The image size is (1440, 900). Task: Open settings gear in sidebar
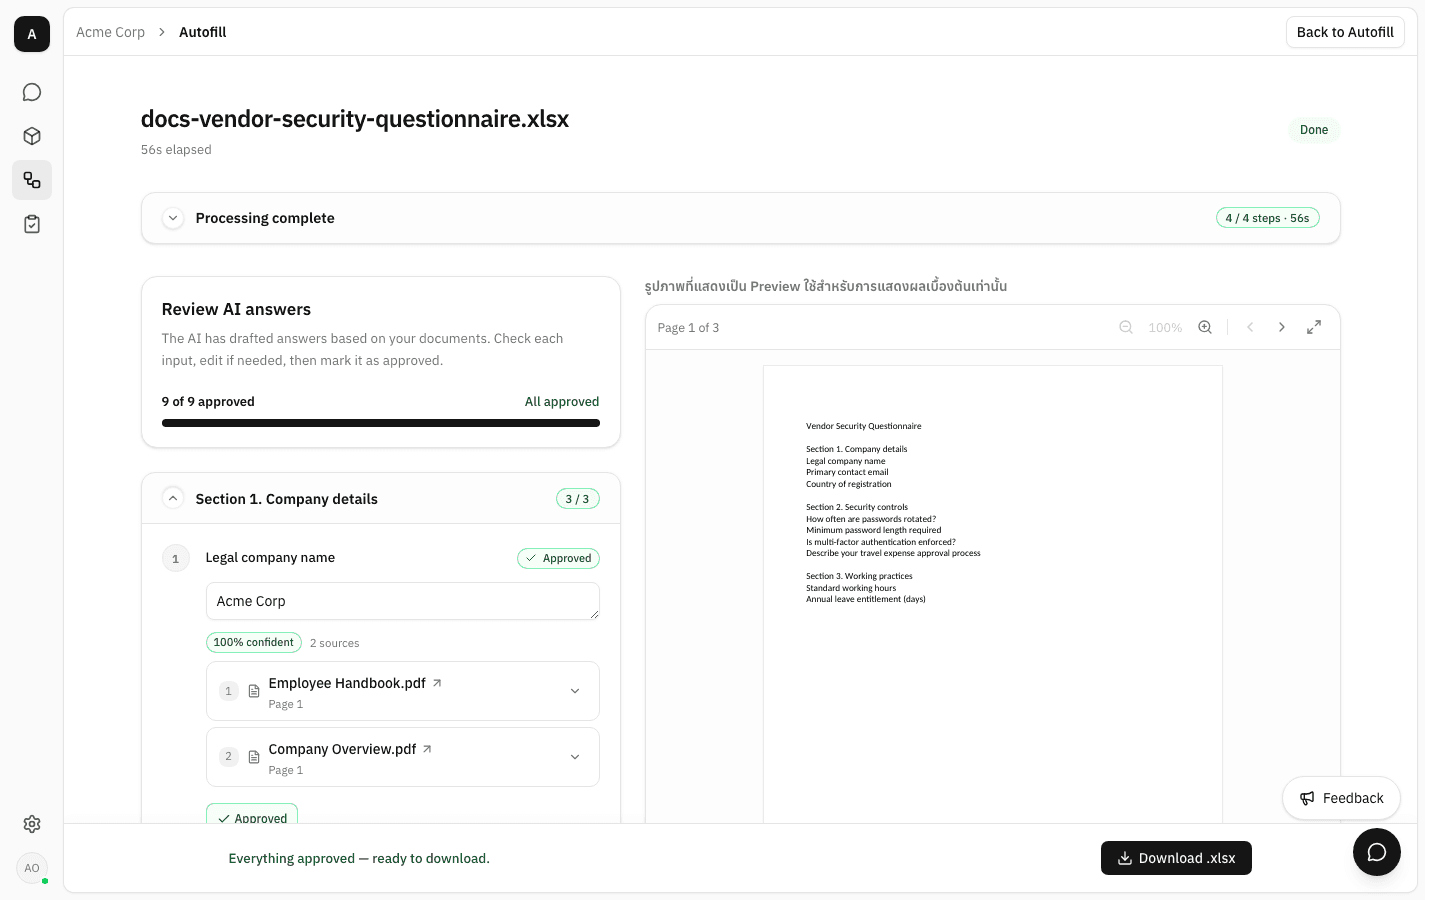click(x=32, y=824)
